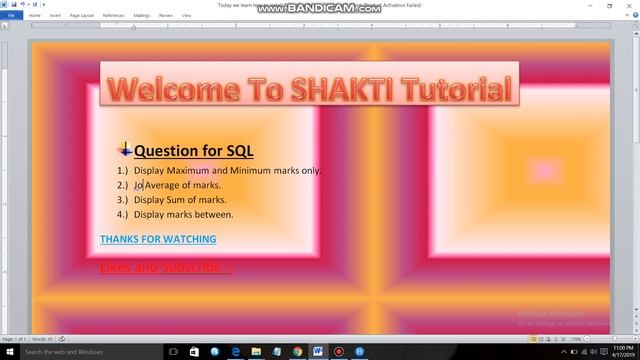Click the network icon in system tray
640x360 pixels.
584,352
